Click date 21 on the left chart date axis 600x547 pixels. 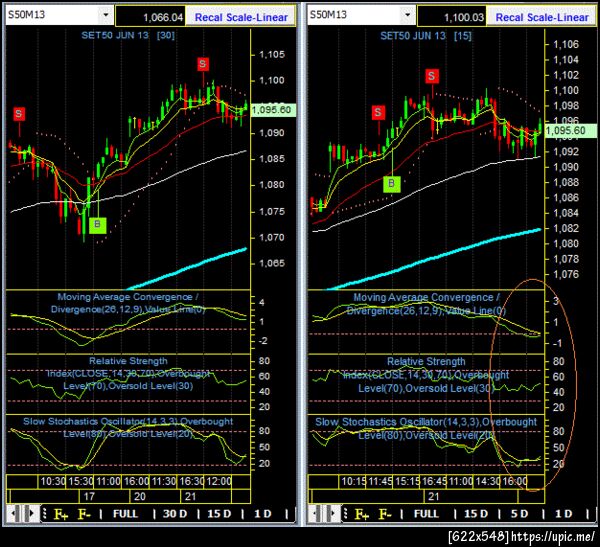(x=190, y=496)
